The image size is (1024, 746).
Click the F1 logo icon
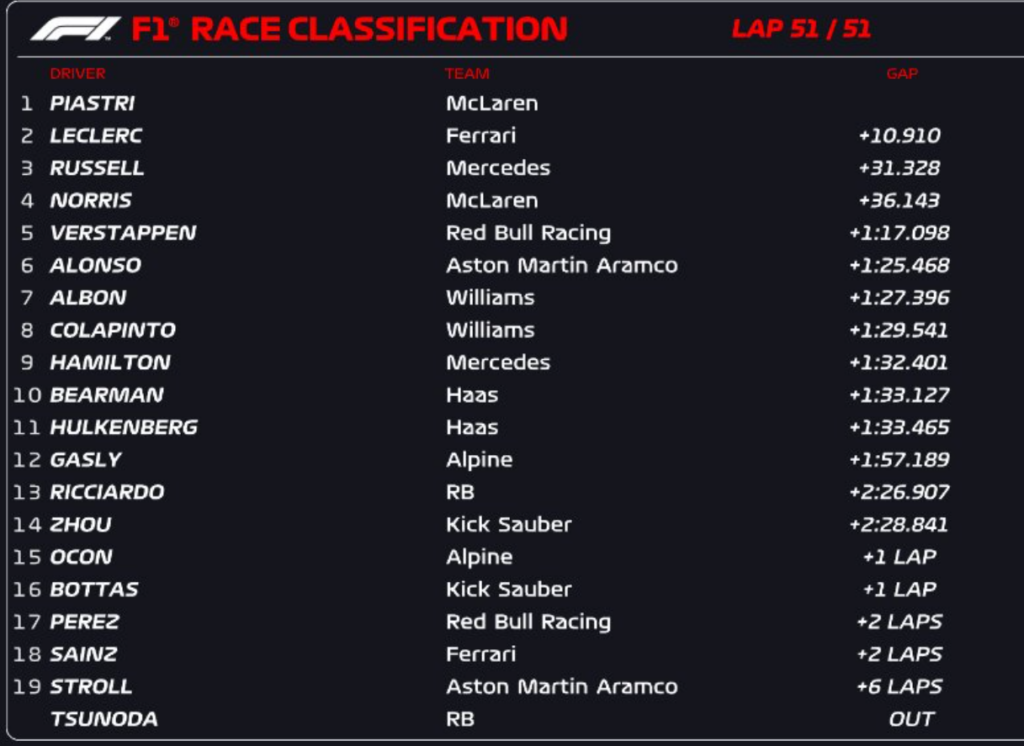[75, 29]
